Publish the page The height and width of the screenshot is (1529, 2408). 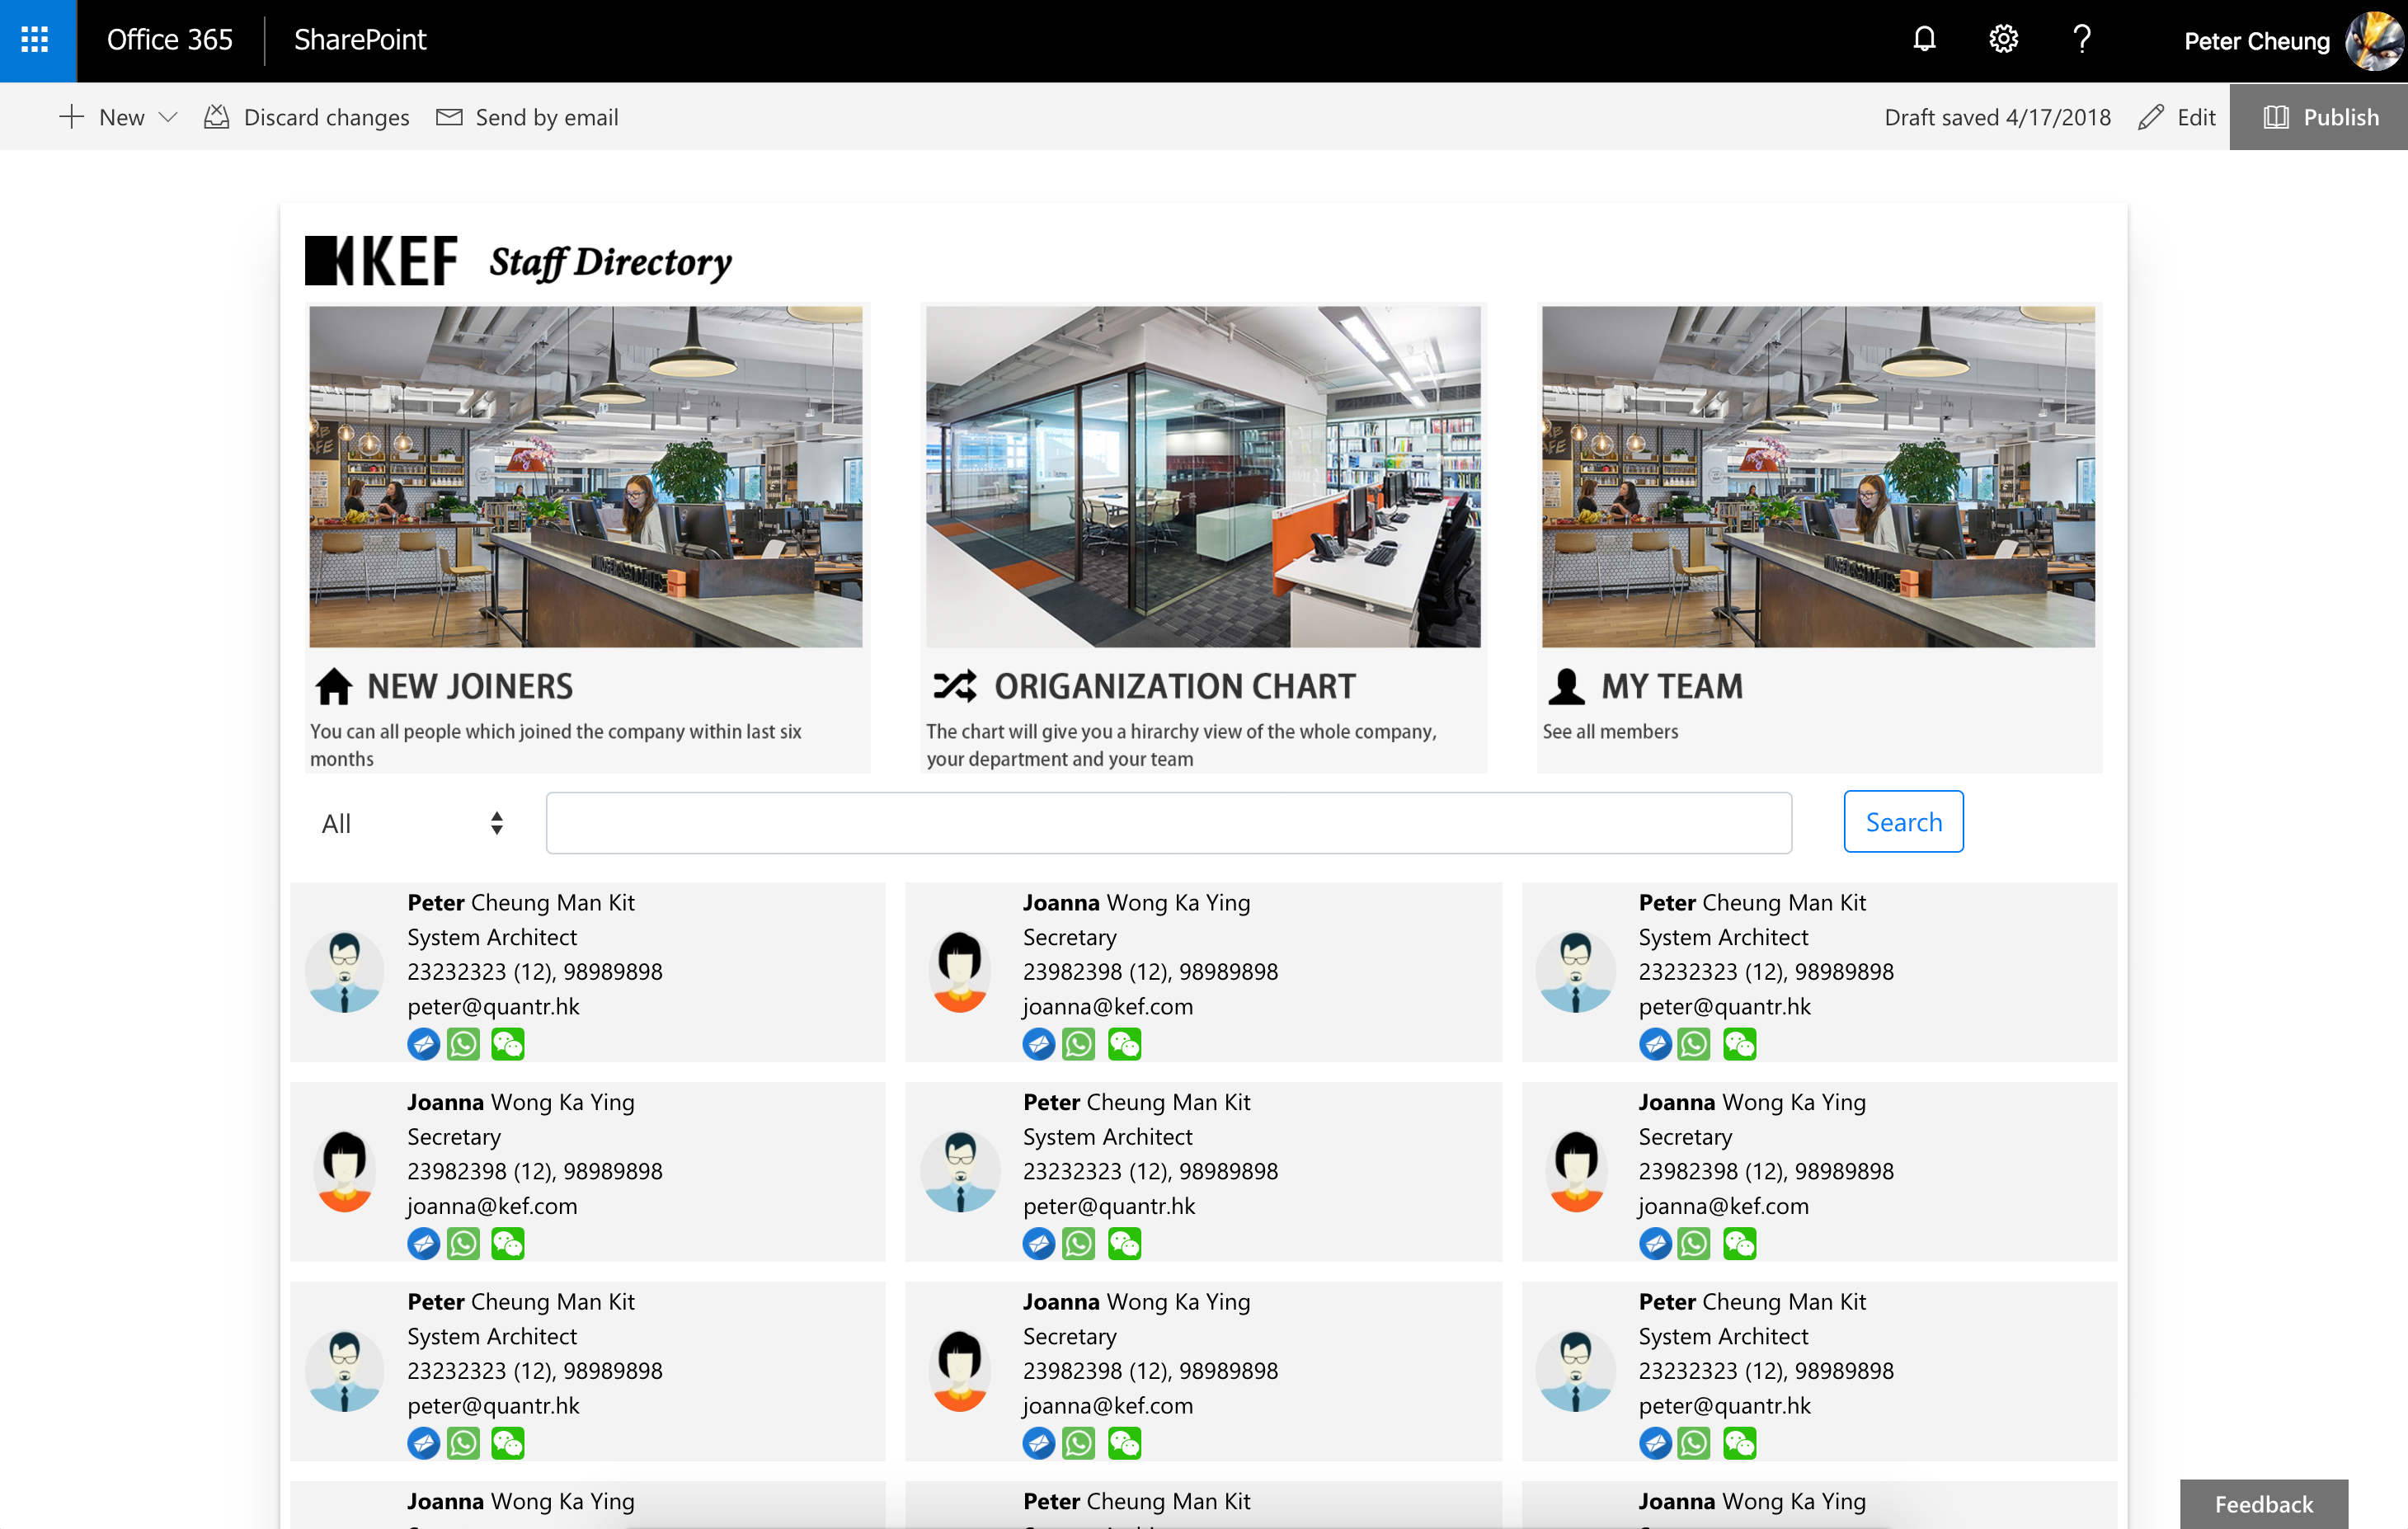[x=2319, y=117]
